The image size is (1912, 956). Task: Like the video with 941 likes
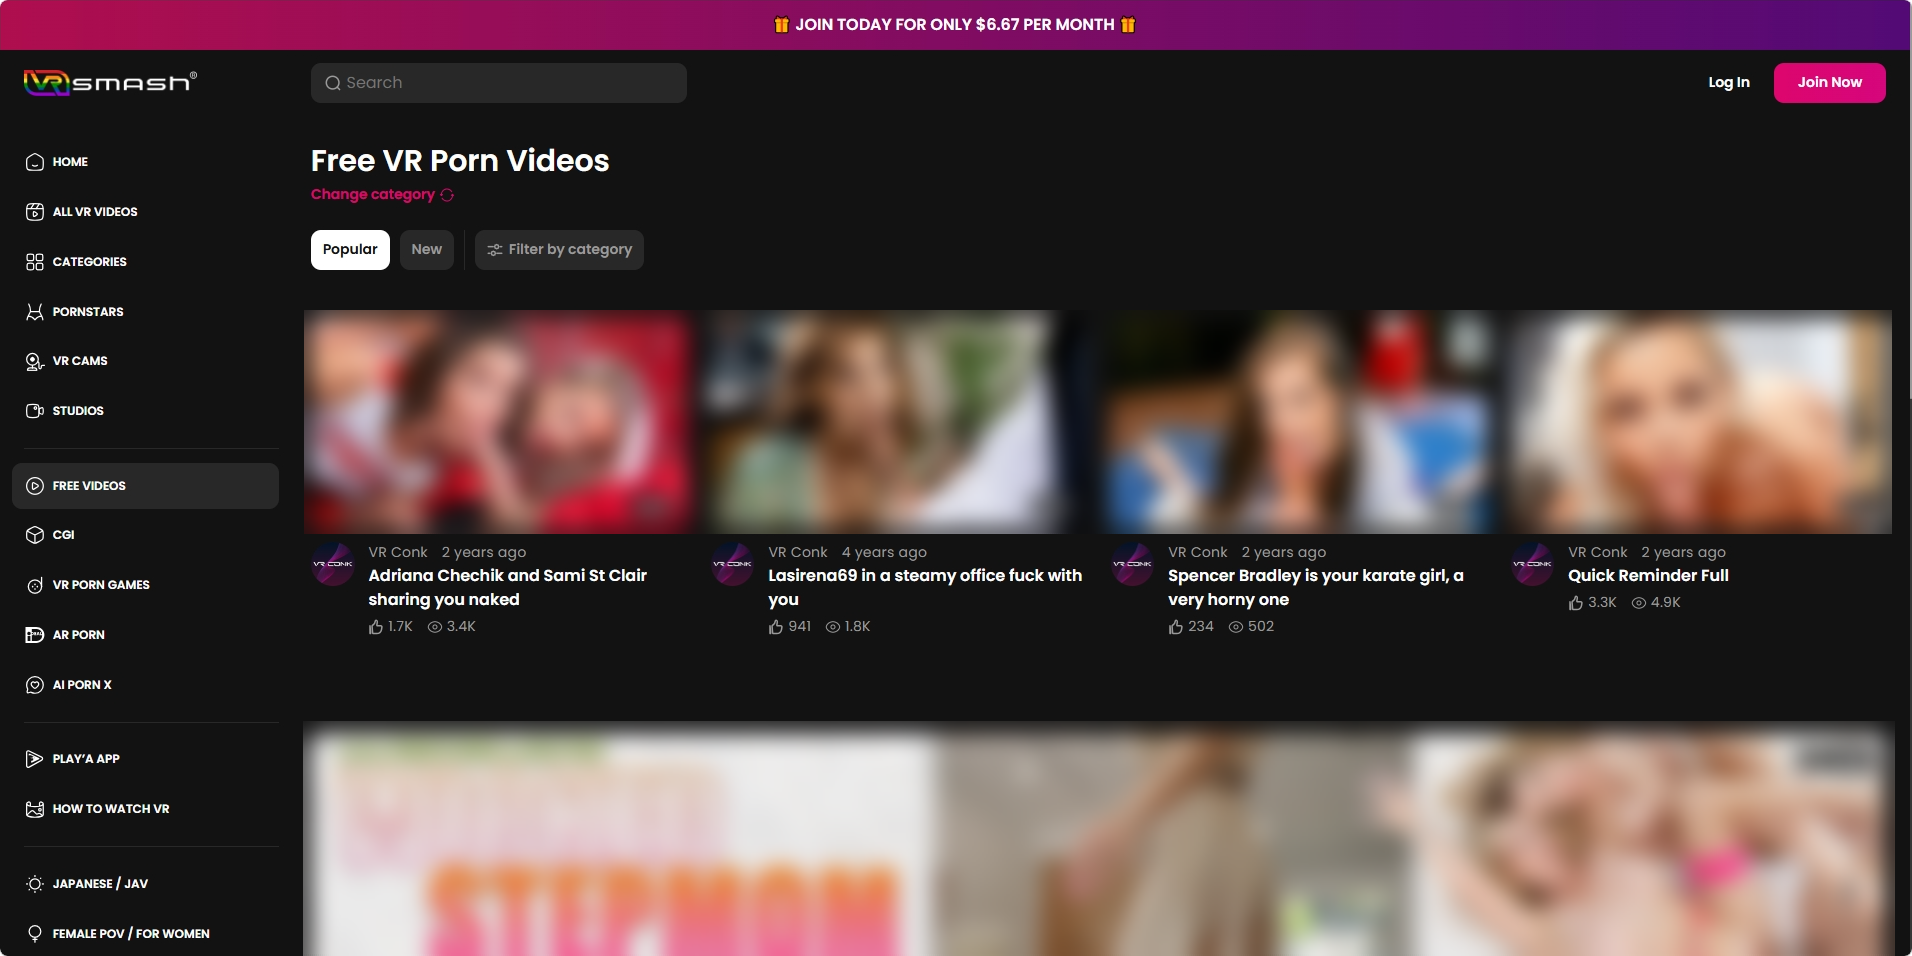776,627
